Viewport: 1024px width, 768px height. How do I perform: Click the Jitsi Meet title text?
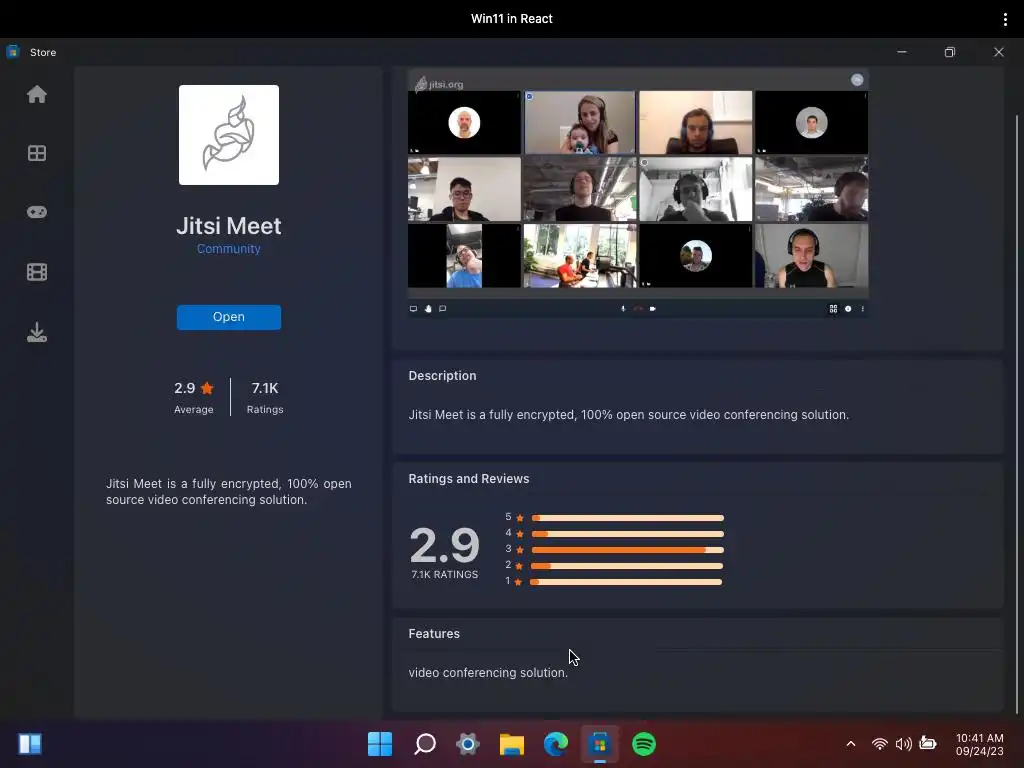click(229, 226)
